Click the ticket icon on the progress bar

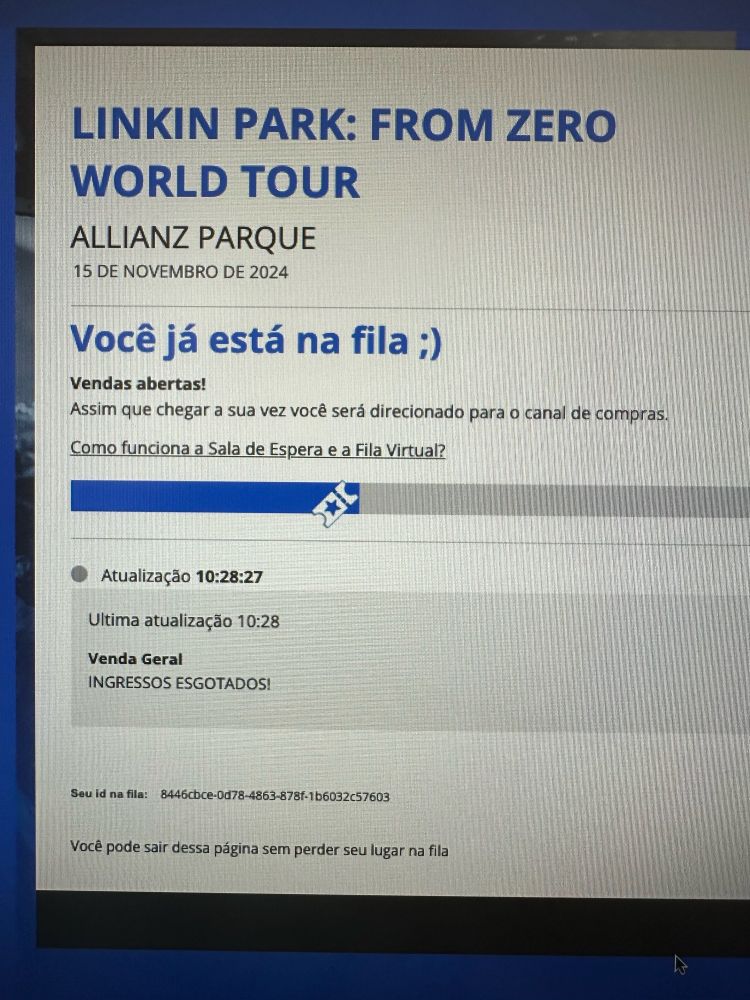point(335,504)
